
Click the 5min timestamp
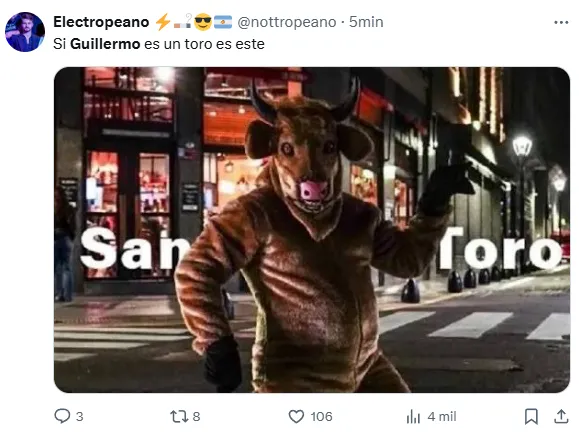tap(366, 22)
